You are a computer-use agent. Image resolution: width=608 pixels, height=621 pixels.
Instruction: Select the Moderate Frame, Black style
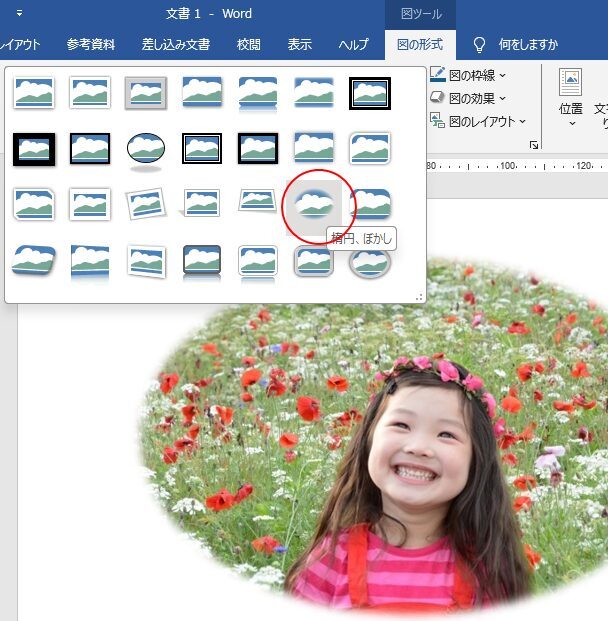pos(258,149)
